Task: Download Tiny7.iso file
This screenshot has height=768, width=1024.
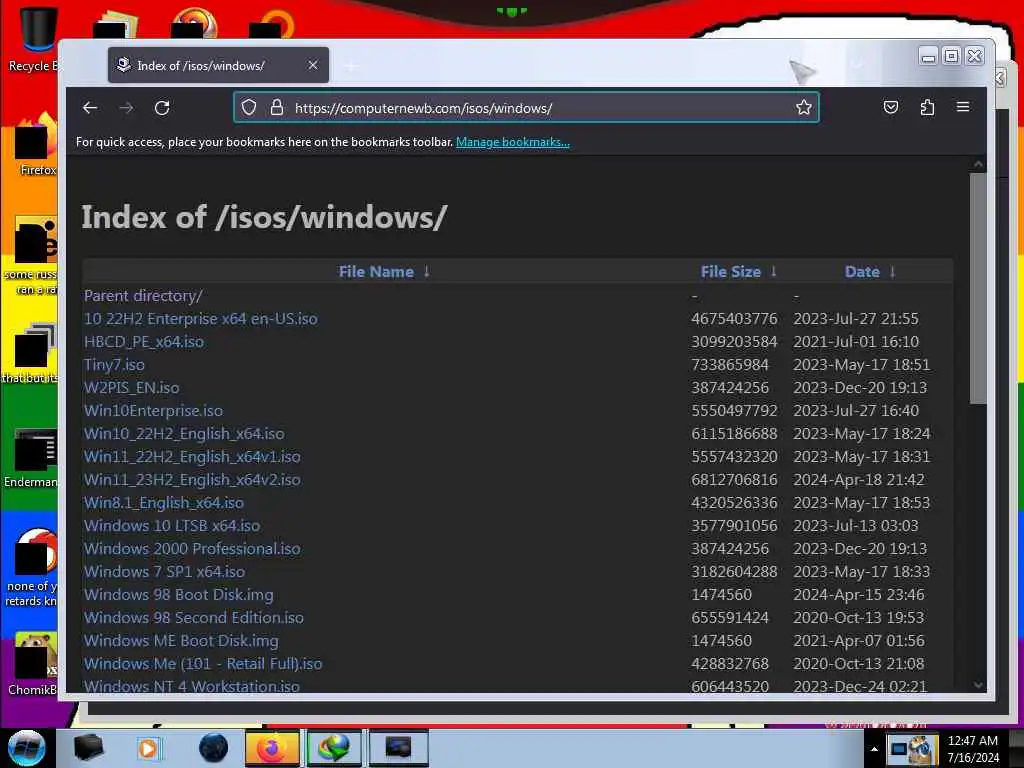Action: tap(114, 364)
